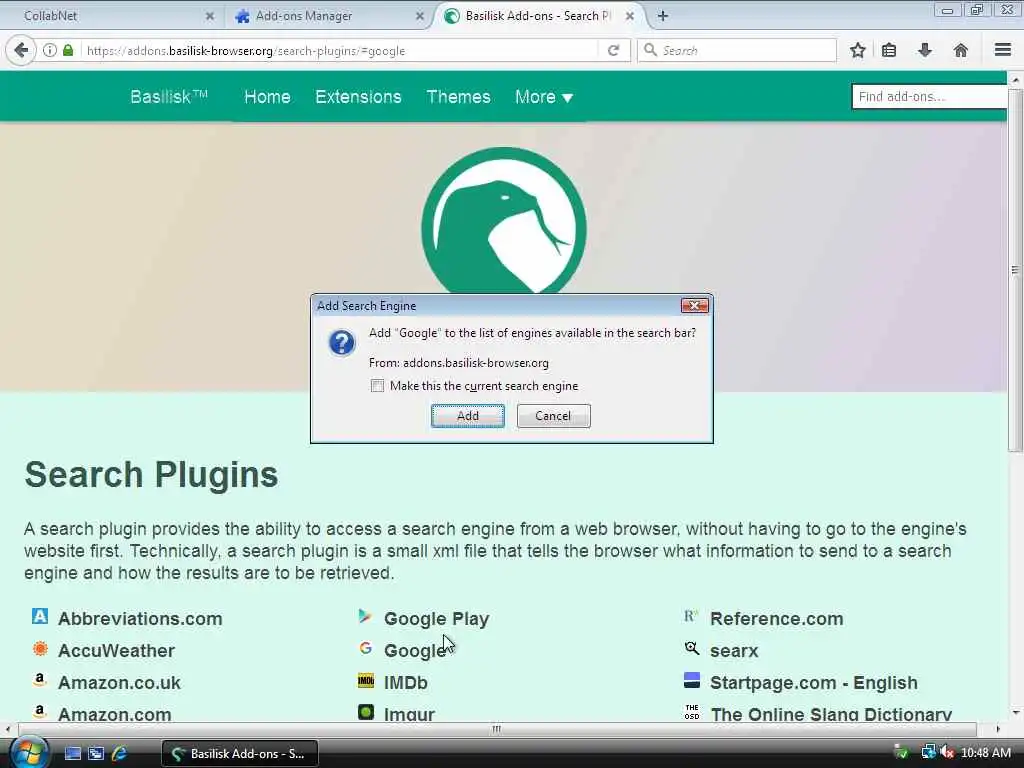The image size is (1024, 768).
Task: Open the IMDb plugin link
Action: coord(406,682)
